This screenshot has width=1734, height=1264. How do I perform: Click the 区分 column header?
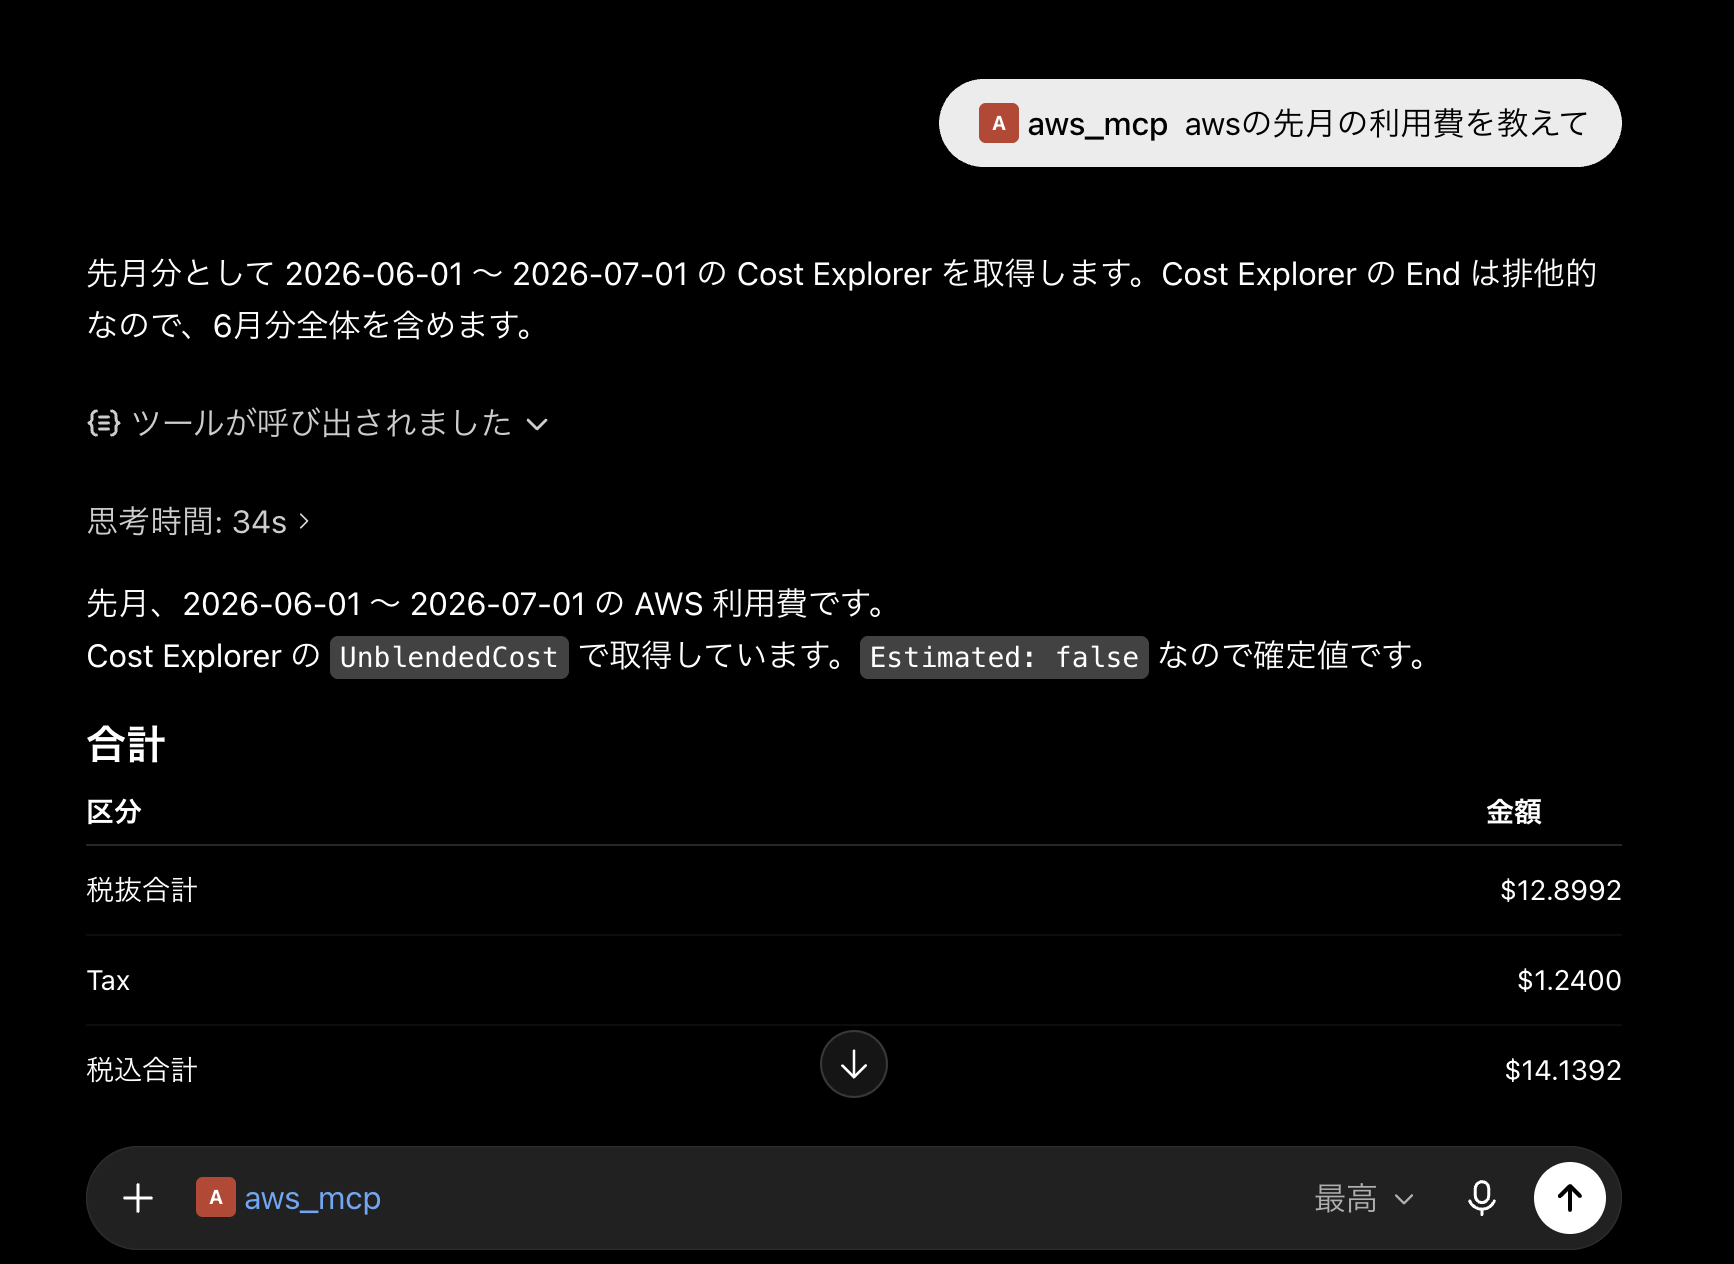tap(114, 811)
